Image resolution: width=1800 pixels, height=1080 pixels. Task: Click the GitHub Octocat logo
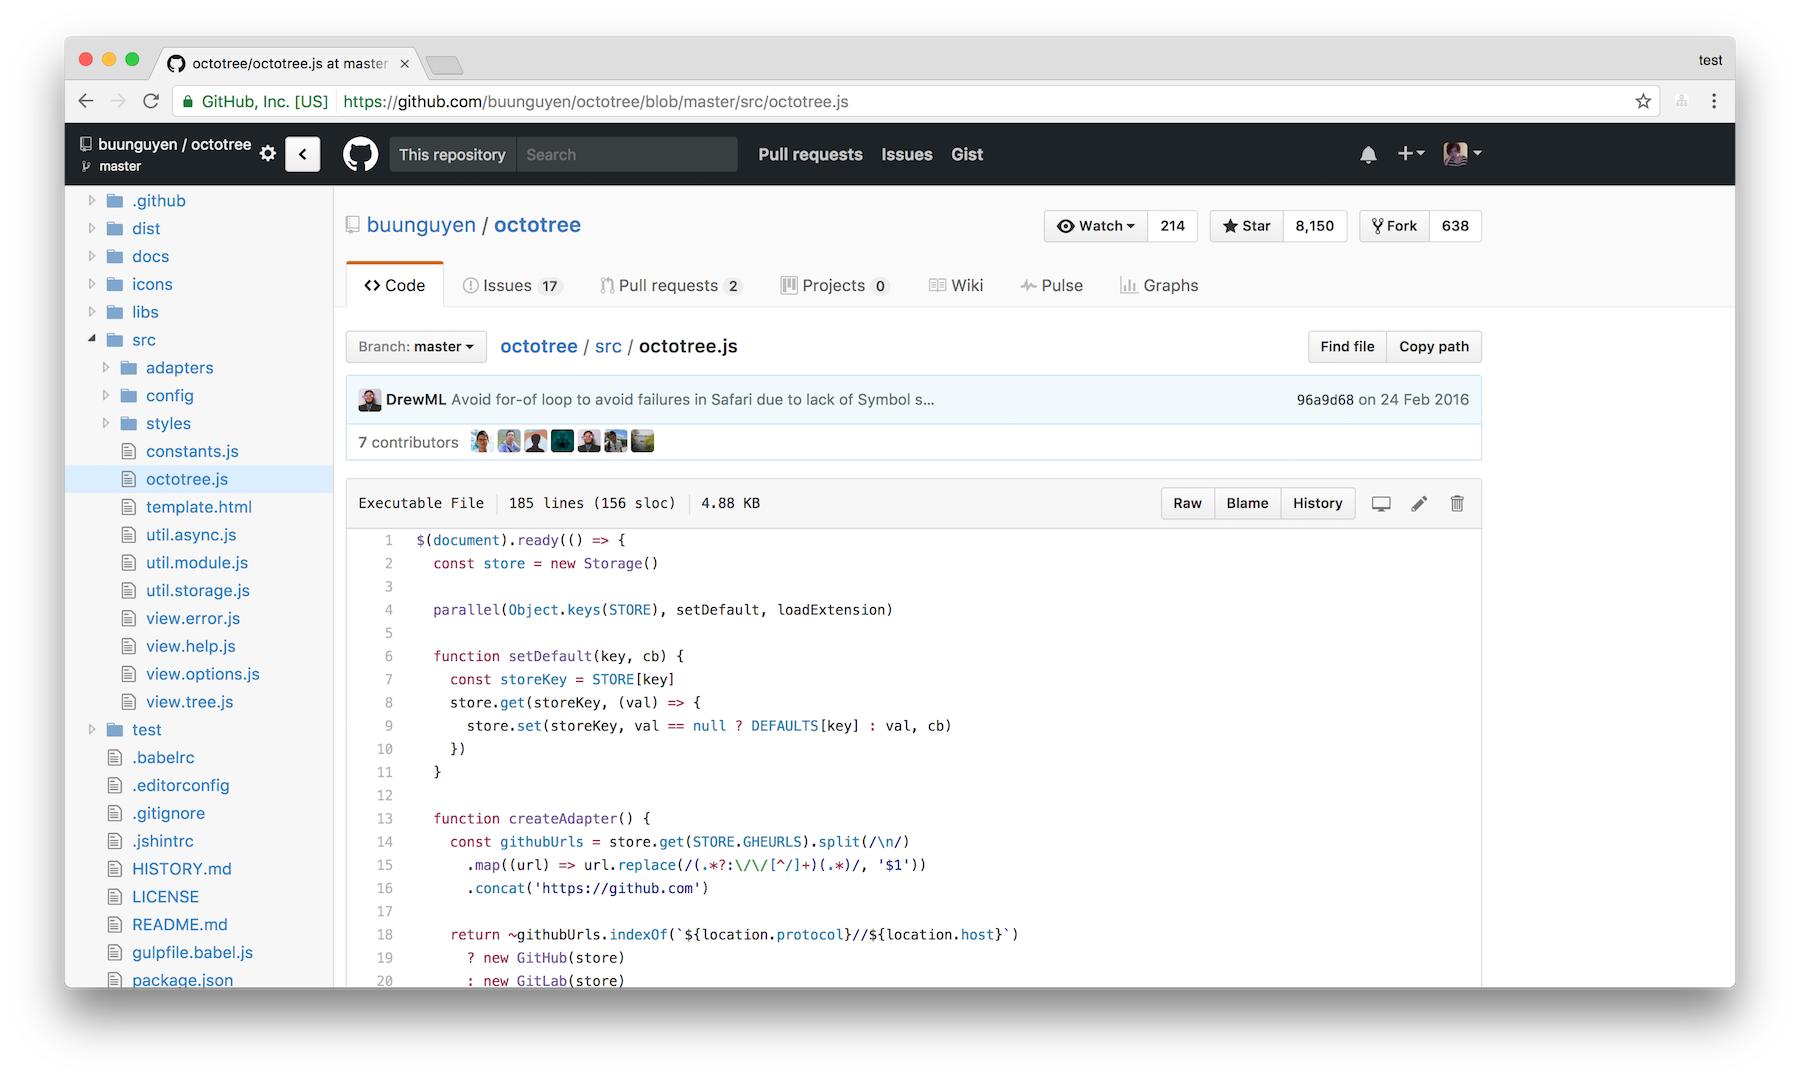[360, 154]
